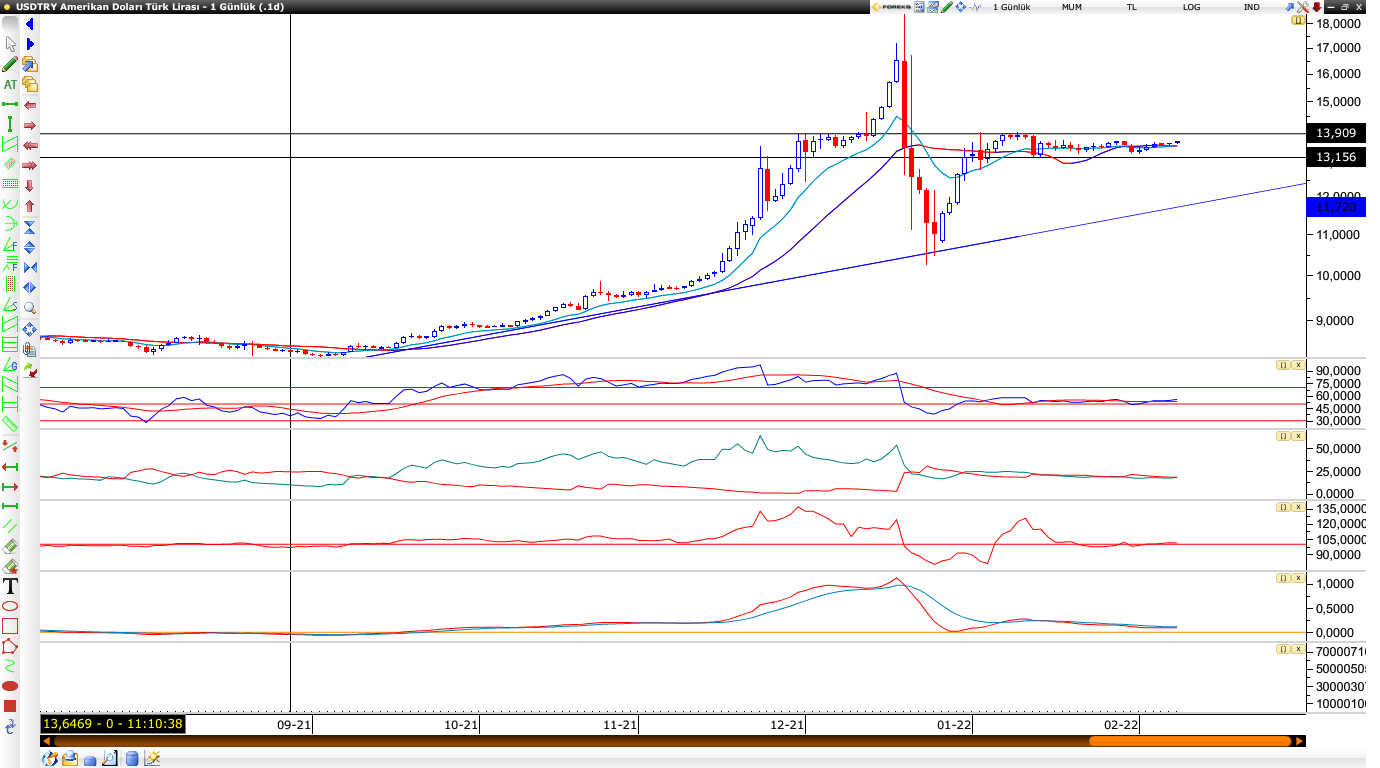
Task: Select the red outlined ellipse tool
Action: coord(10,606)
